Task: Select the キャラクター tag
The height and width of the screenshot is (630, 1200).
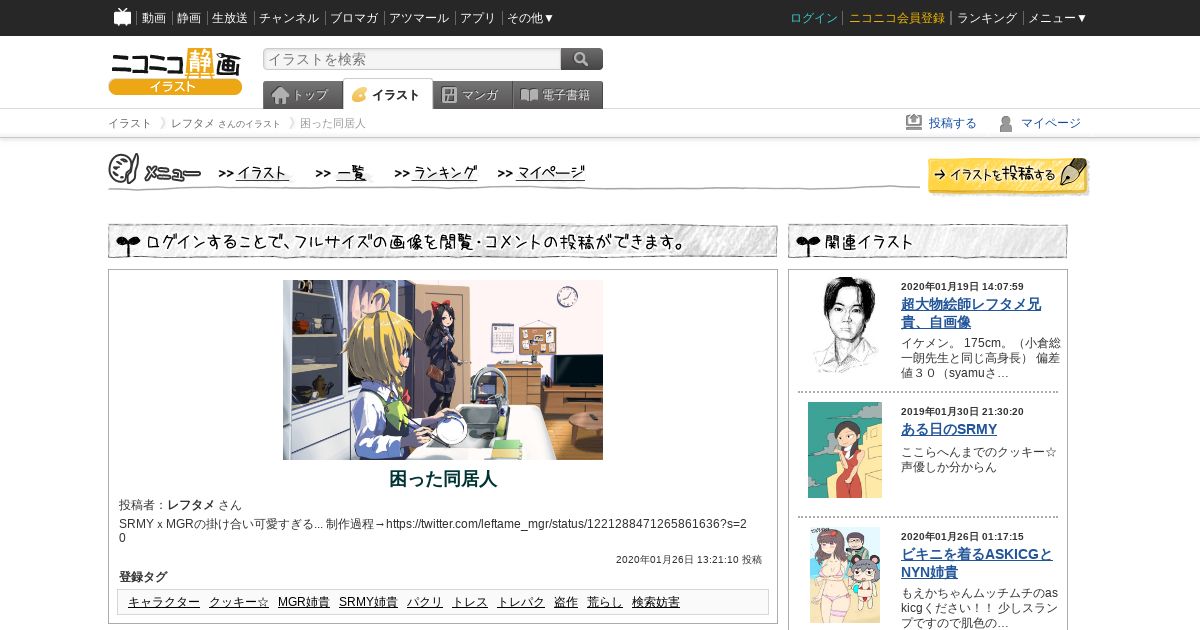Action: coord(164,602)
